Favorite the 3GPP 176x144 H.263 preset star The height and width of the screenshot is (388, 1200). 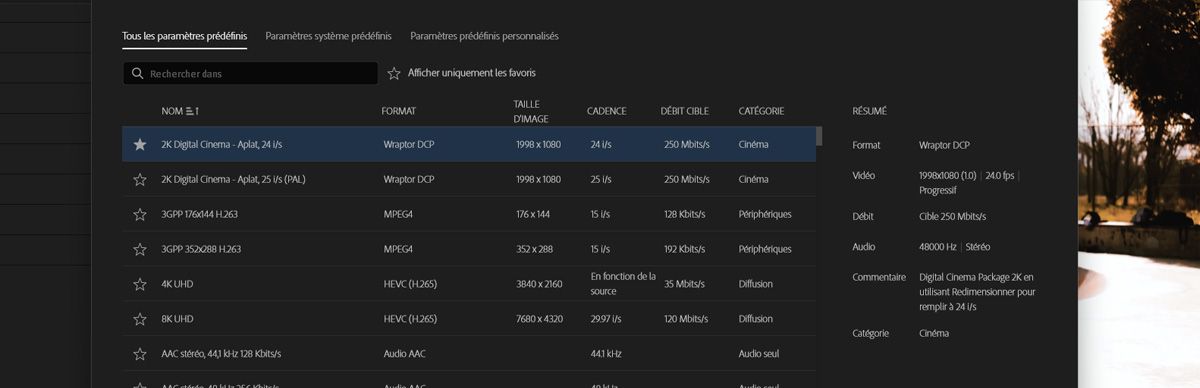point(140,214)
